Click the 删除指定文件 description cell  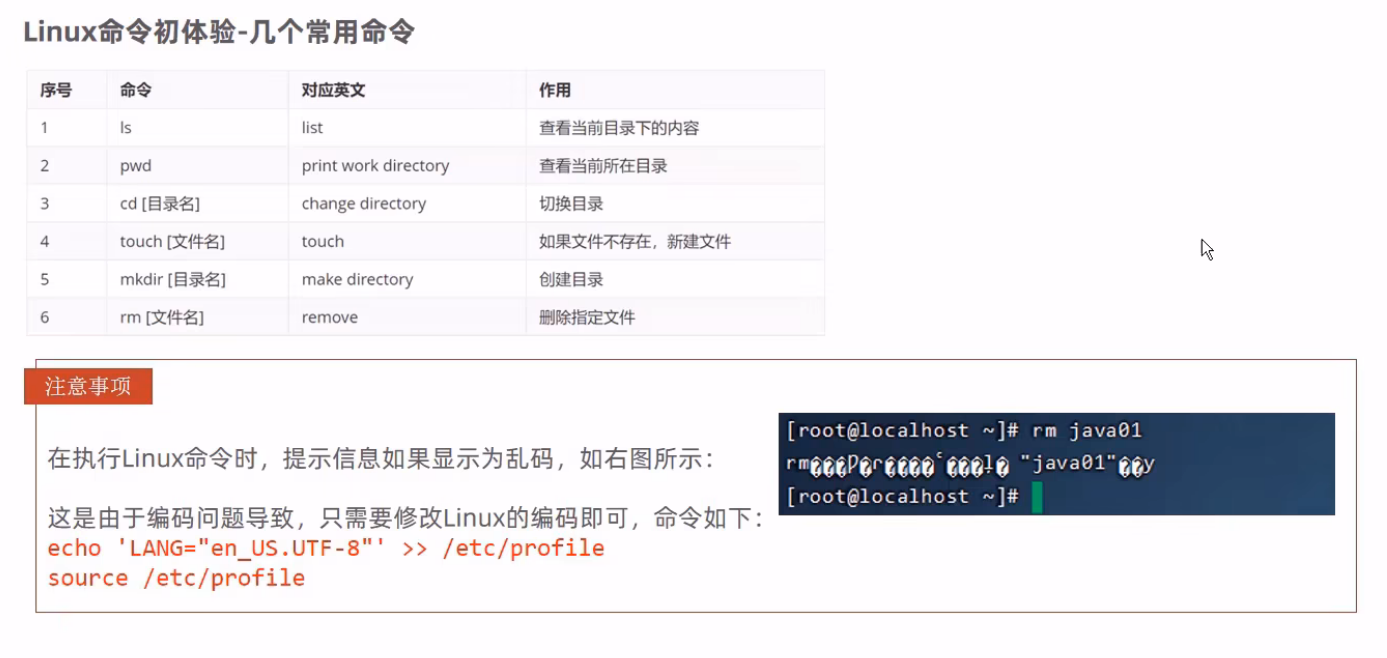coord(587,318)
